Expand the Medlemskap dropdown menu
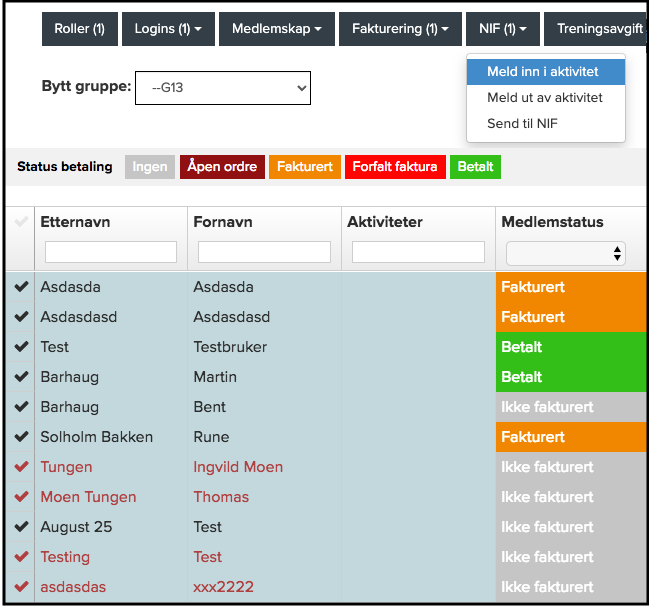The height and width of the screenshot is (606, 649). tap(276, 30)
